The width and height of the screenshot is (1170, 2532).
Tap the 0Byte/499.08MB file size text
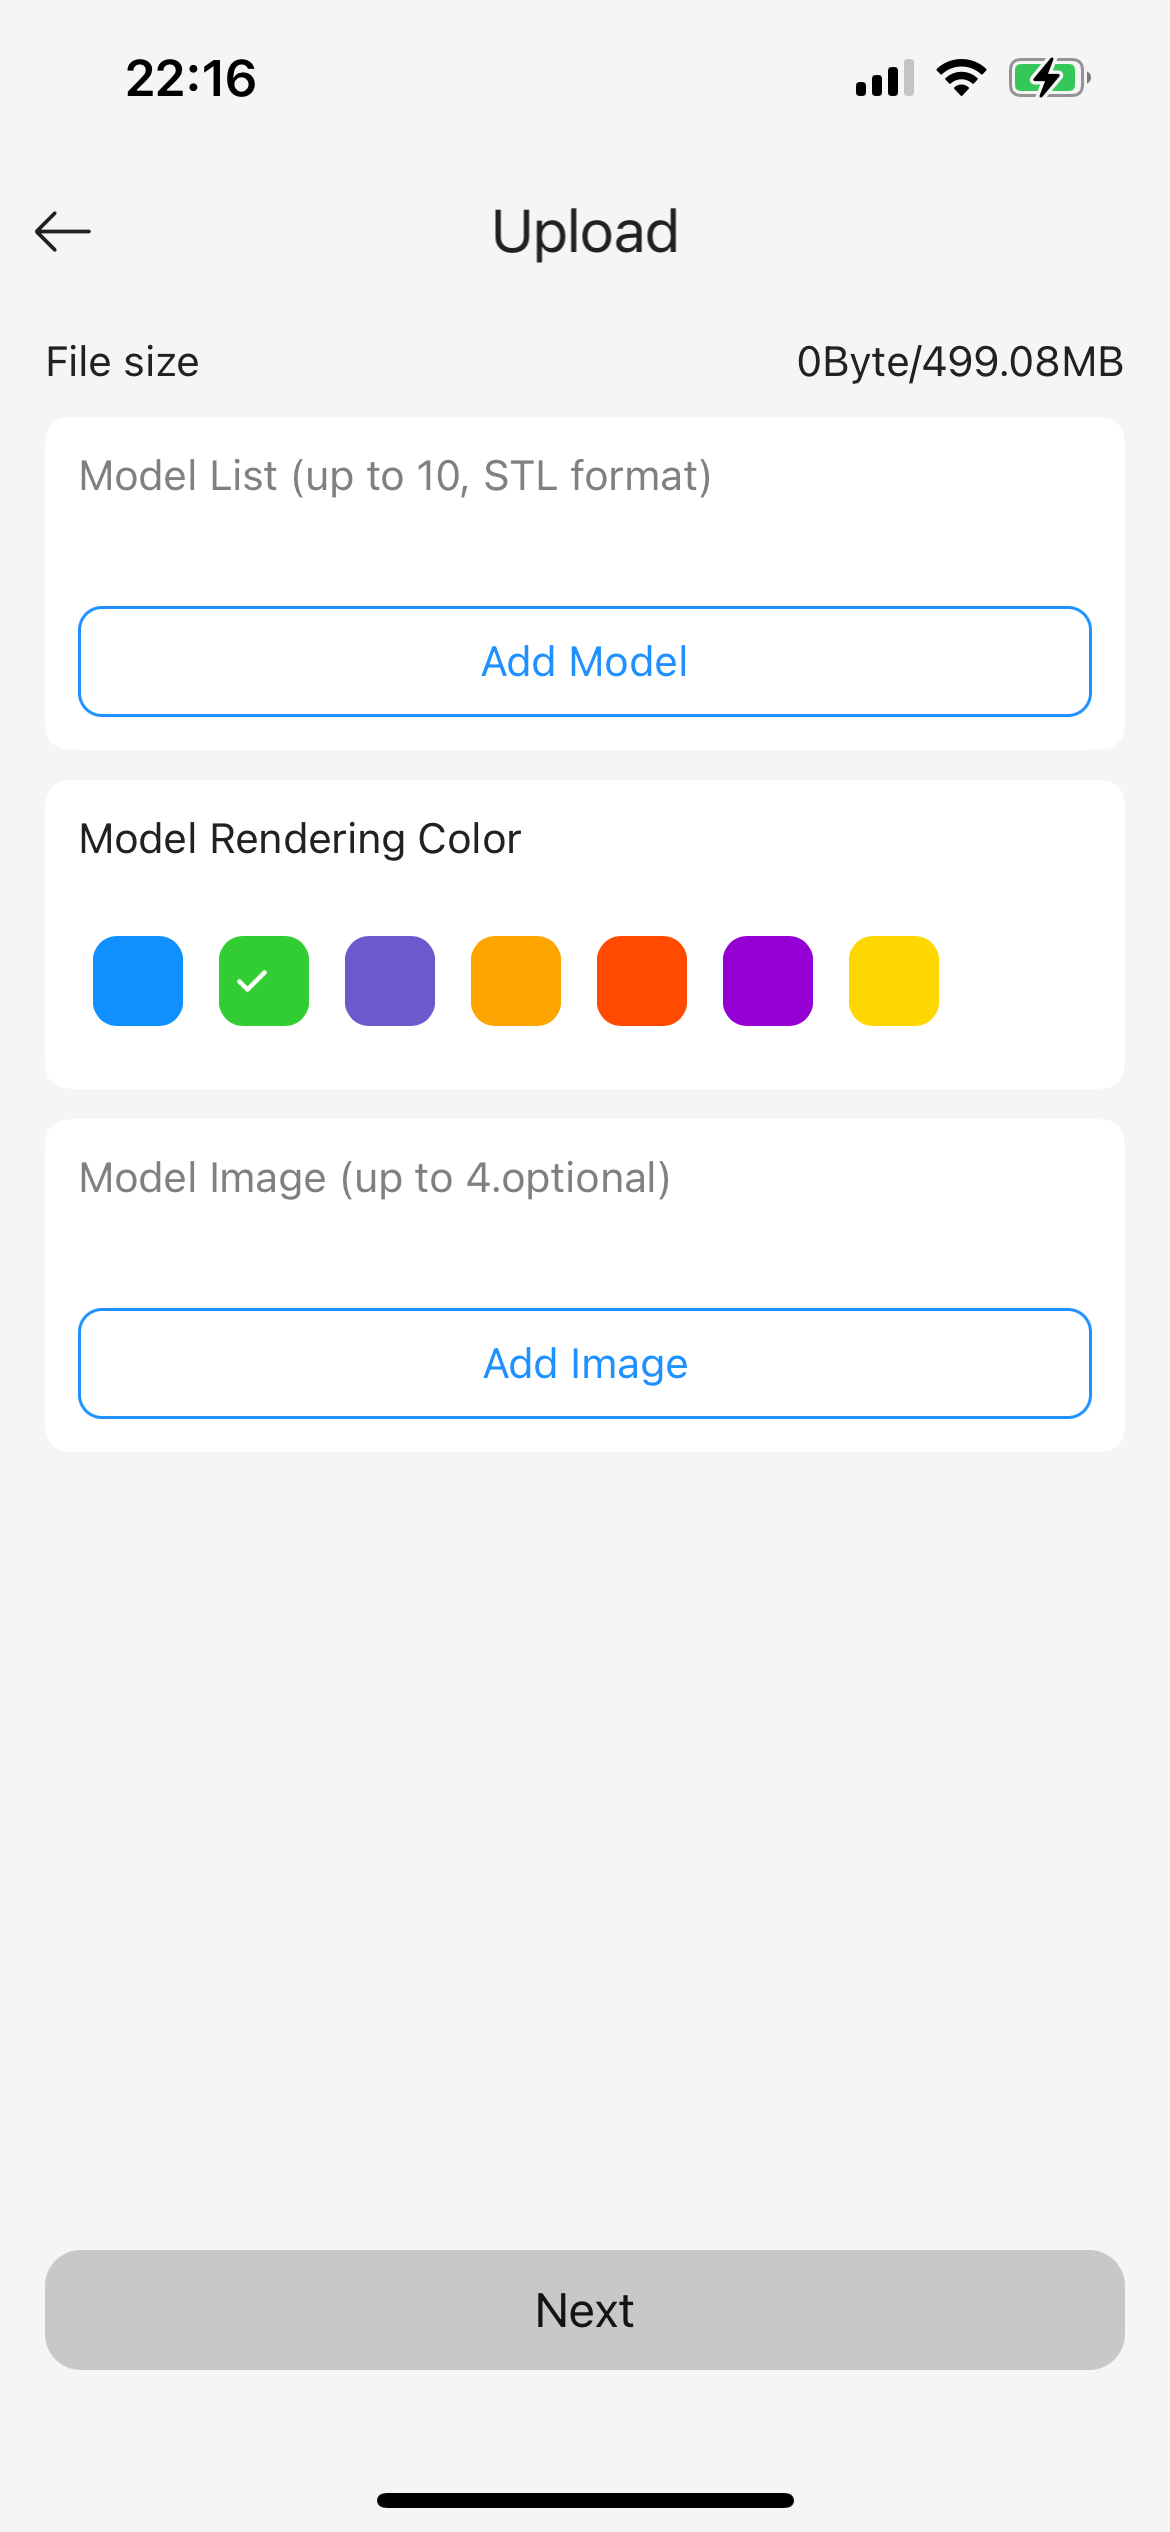tap(960, 362)
